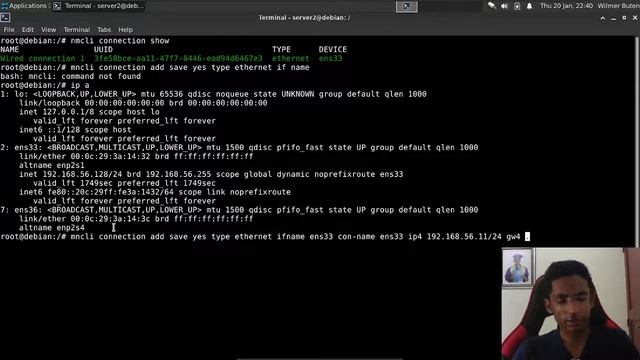Open the Wilmer user menu in the panel
The height and width of the screenshot is (360, 640).
(x=618, y=6)
